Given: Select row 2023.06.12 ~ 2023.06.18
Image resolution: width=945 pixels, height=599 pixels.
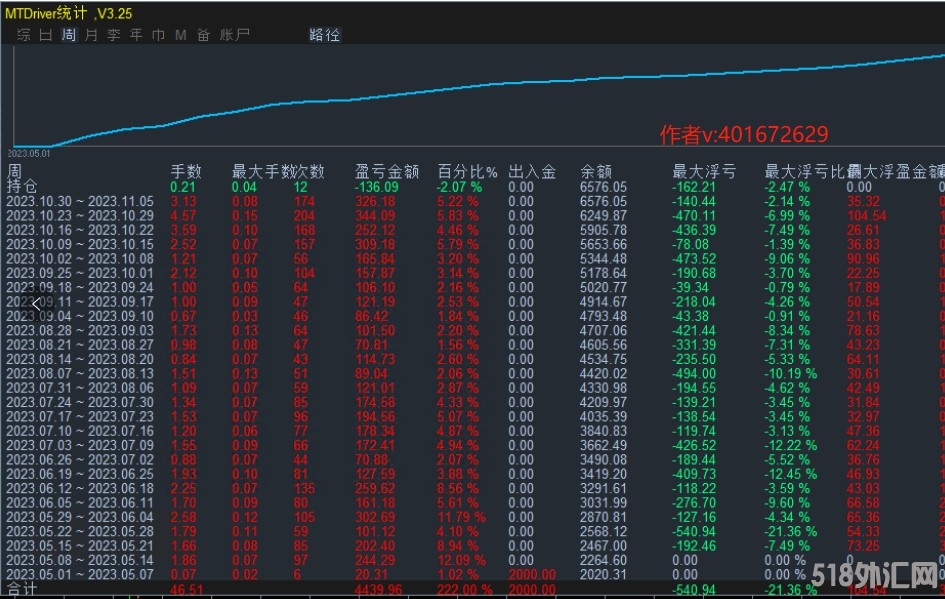Looking at the screenshot, I should tap(80, 488).
